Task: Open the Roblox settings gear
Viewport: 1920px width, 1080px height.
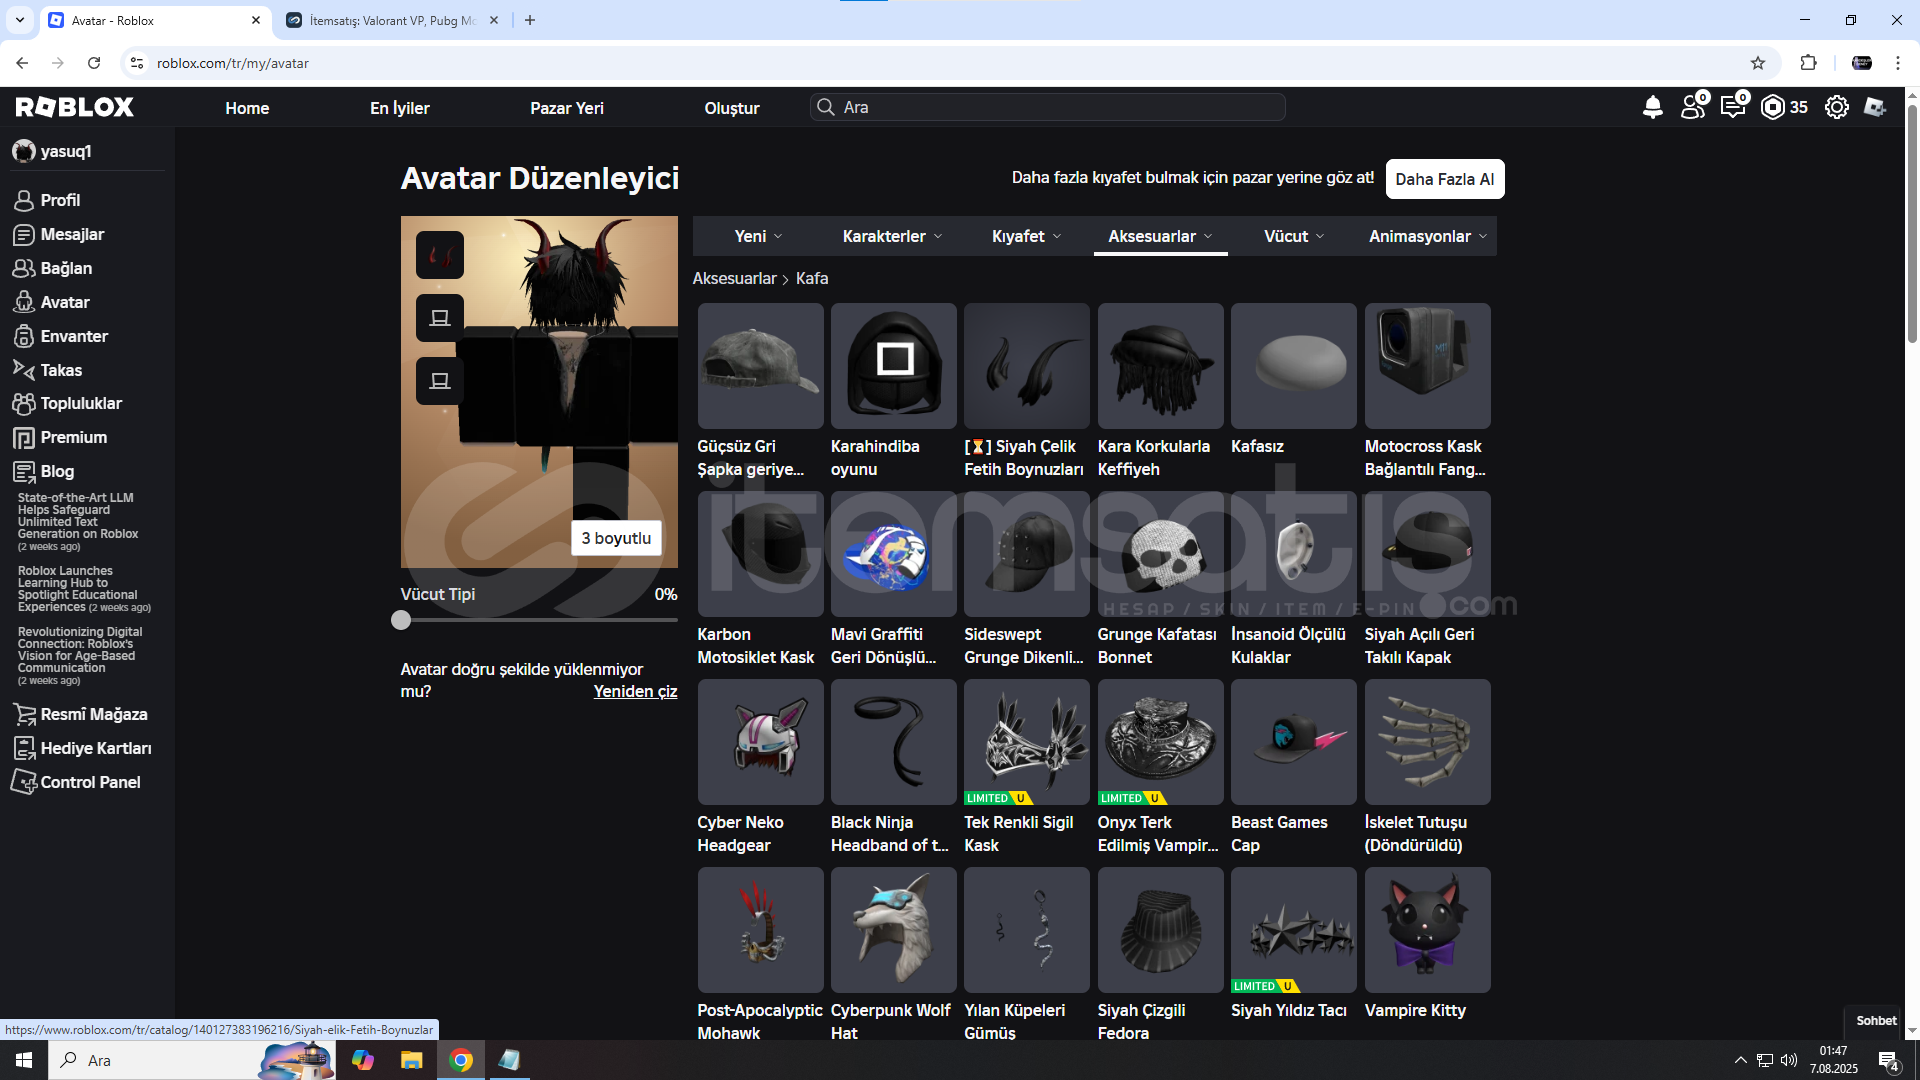Action: click(x=1836, y=107)
